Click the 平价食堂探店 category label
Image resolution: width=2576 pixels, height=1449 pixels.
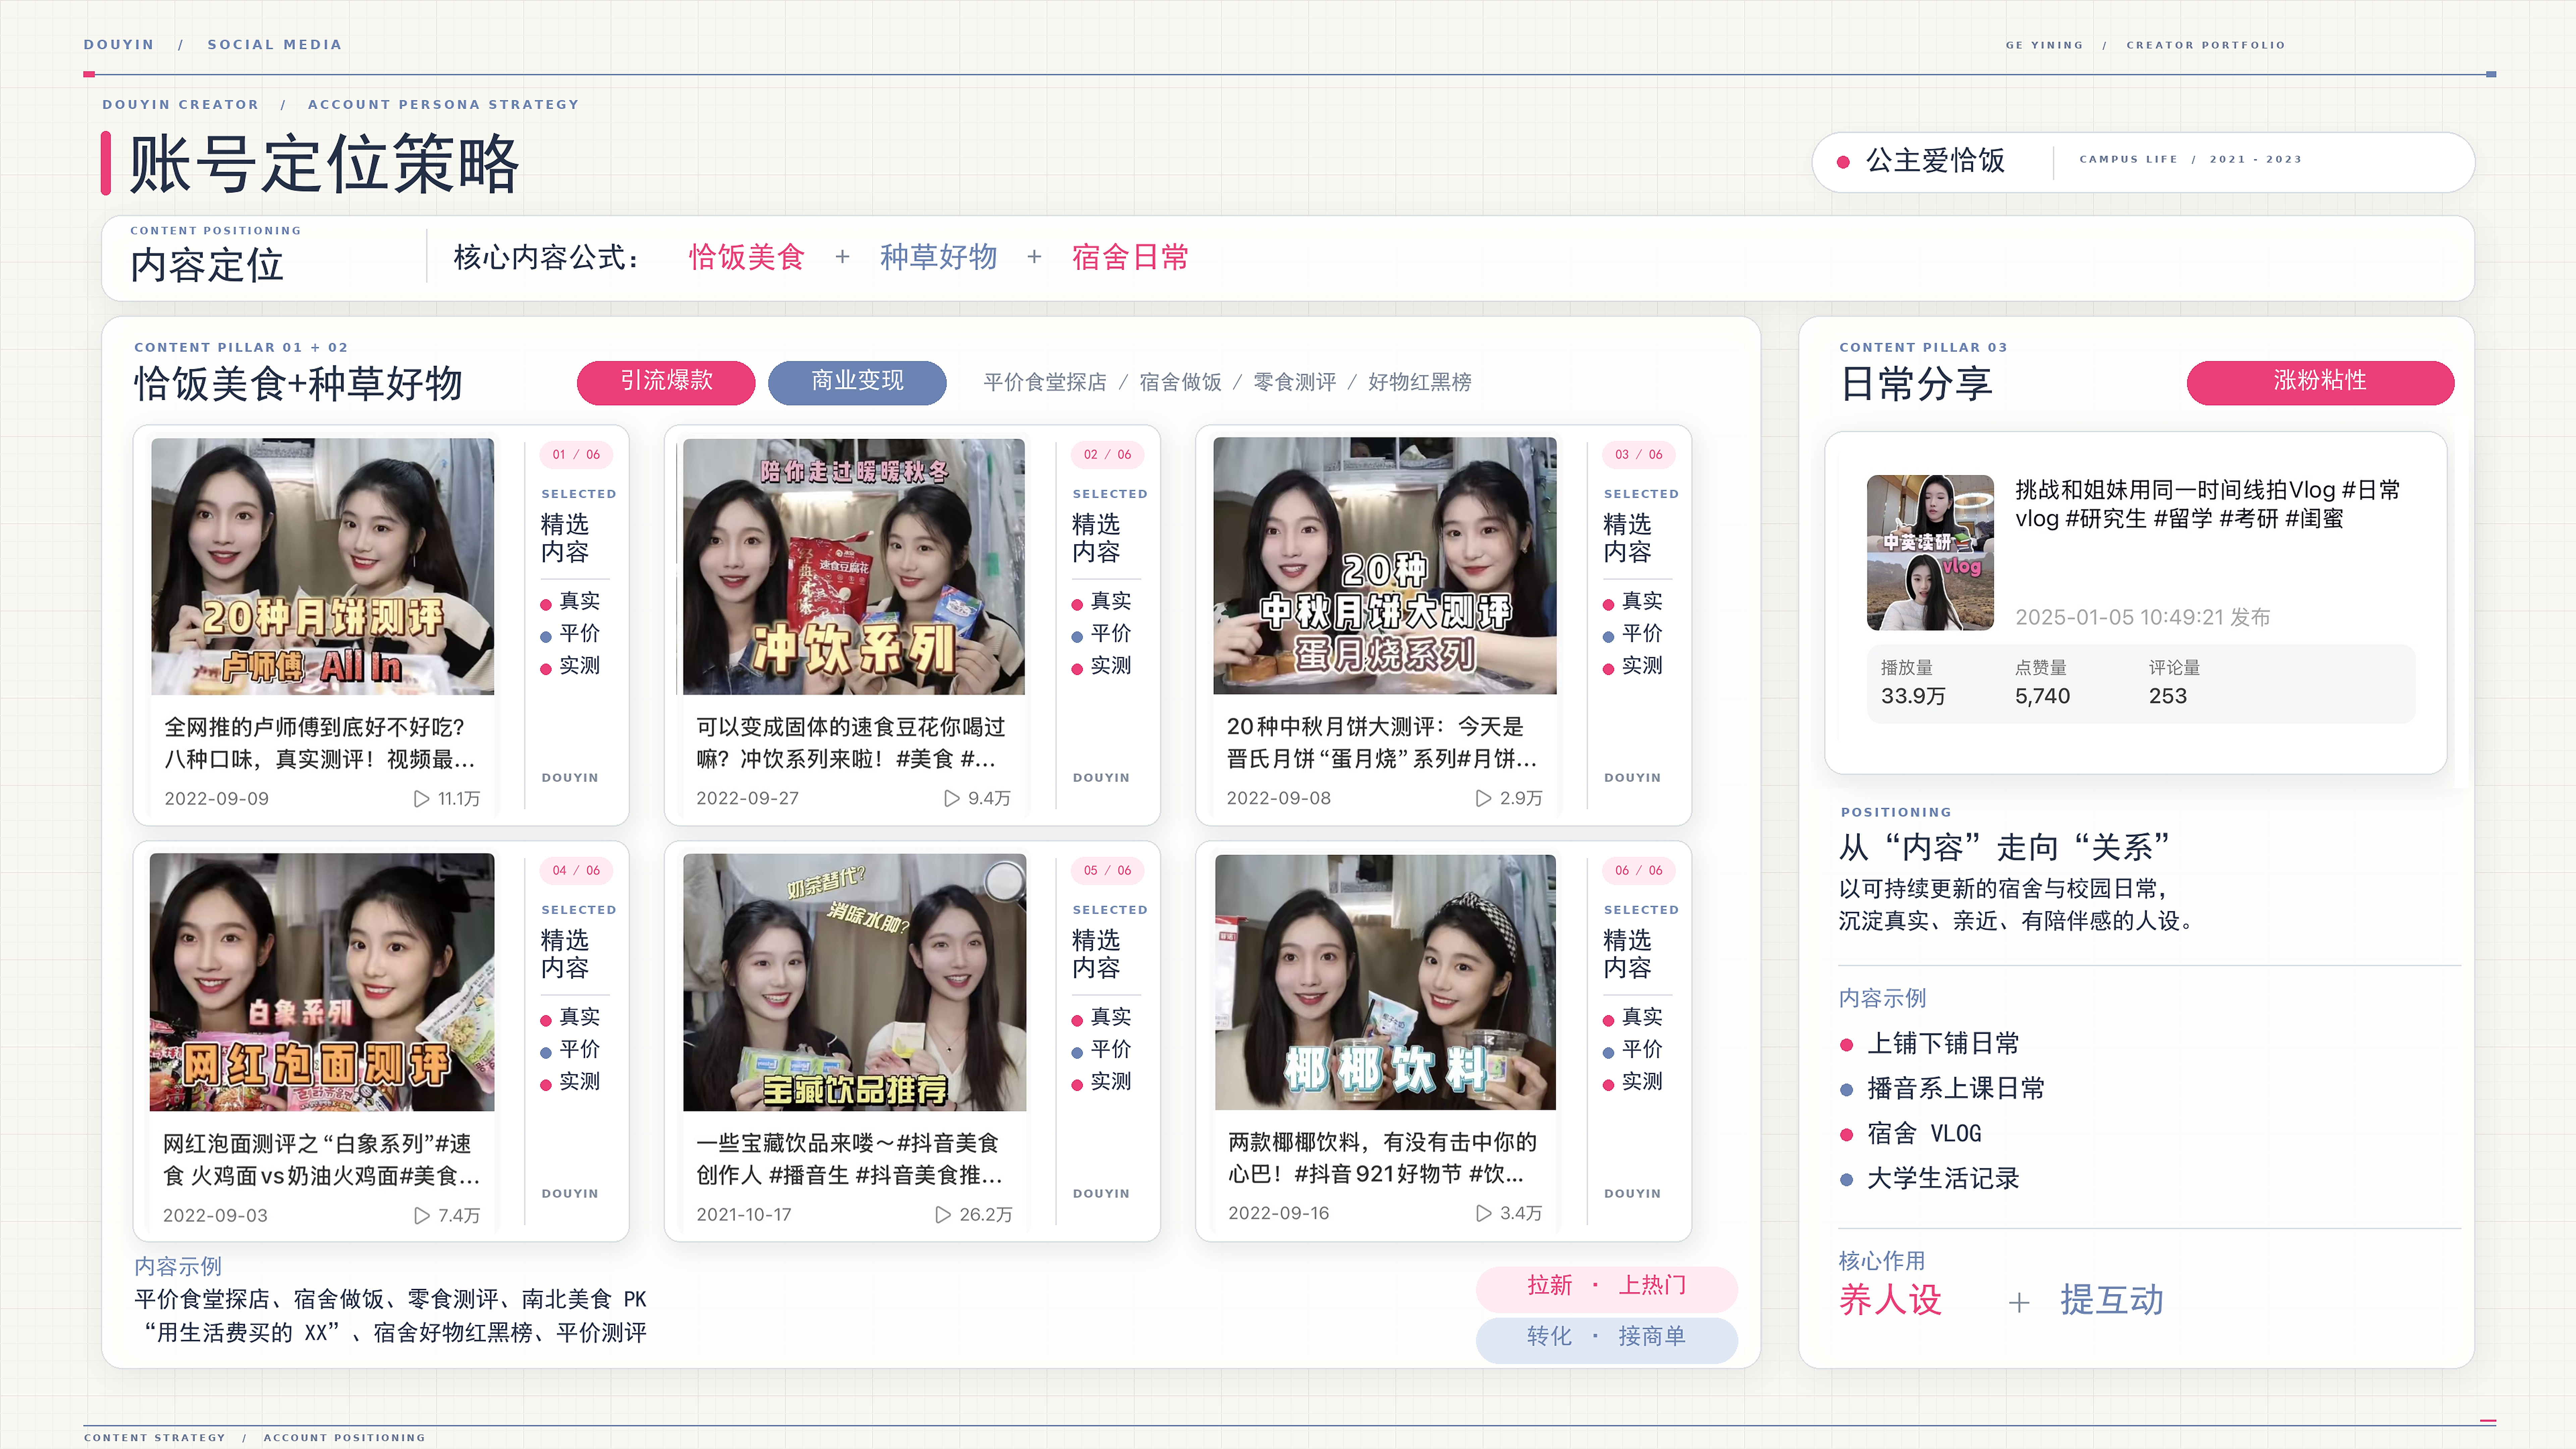pyautogui.click(x=1045, y=382)
